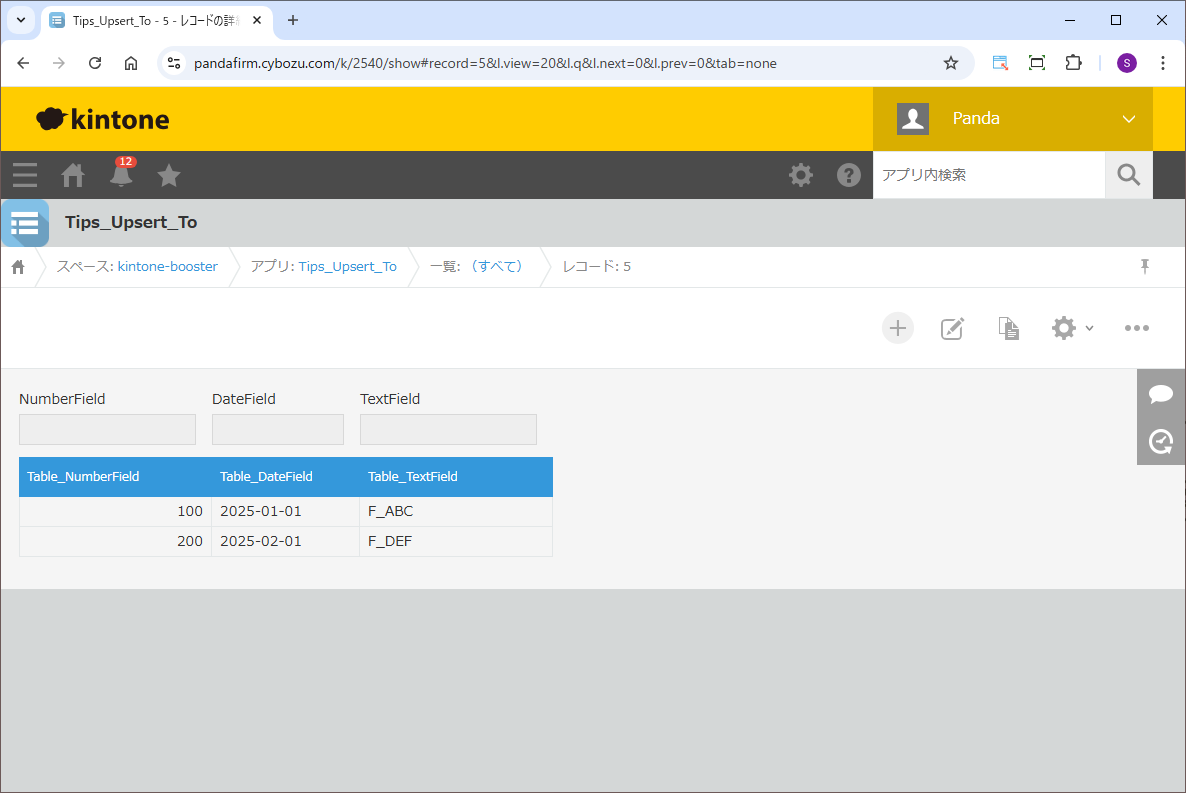Image resolution: width=1186 pixels, height=793 pixels.
Task: Open the three-line navigation menu
Action: pyautogui.click(x=25, y=175)
